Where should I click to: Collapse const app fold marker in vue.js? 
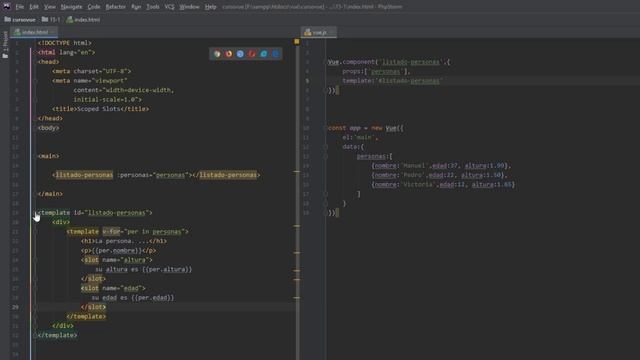326,128
